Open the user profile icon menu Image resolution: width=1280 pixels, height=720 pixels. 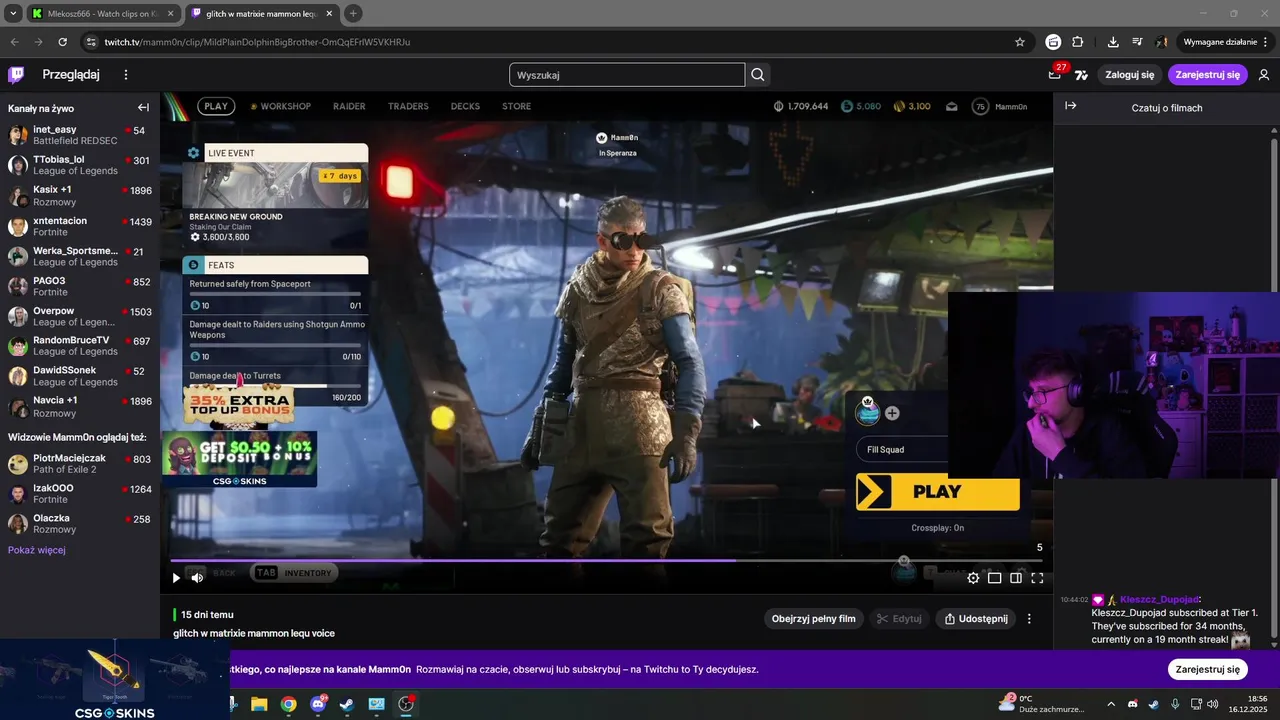tap(1264, 75)
